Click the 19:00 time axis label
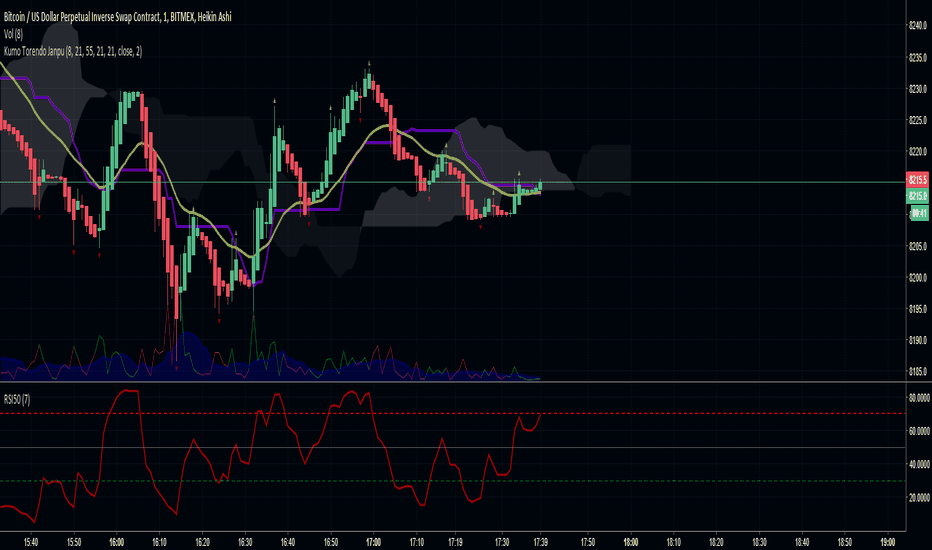Viewport: 932px width, 550px height. tap(887, 542)
